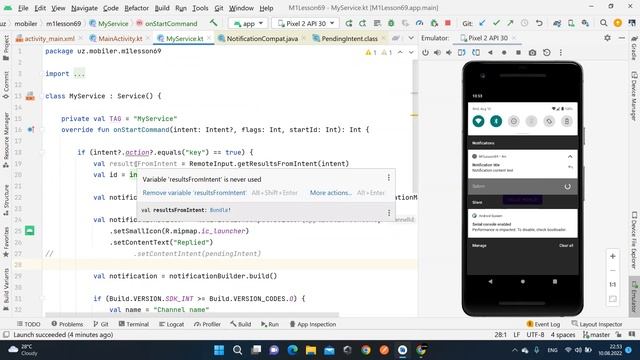Switch to NotificationCompat.java tab

262,38
